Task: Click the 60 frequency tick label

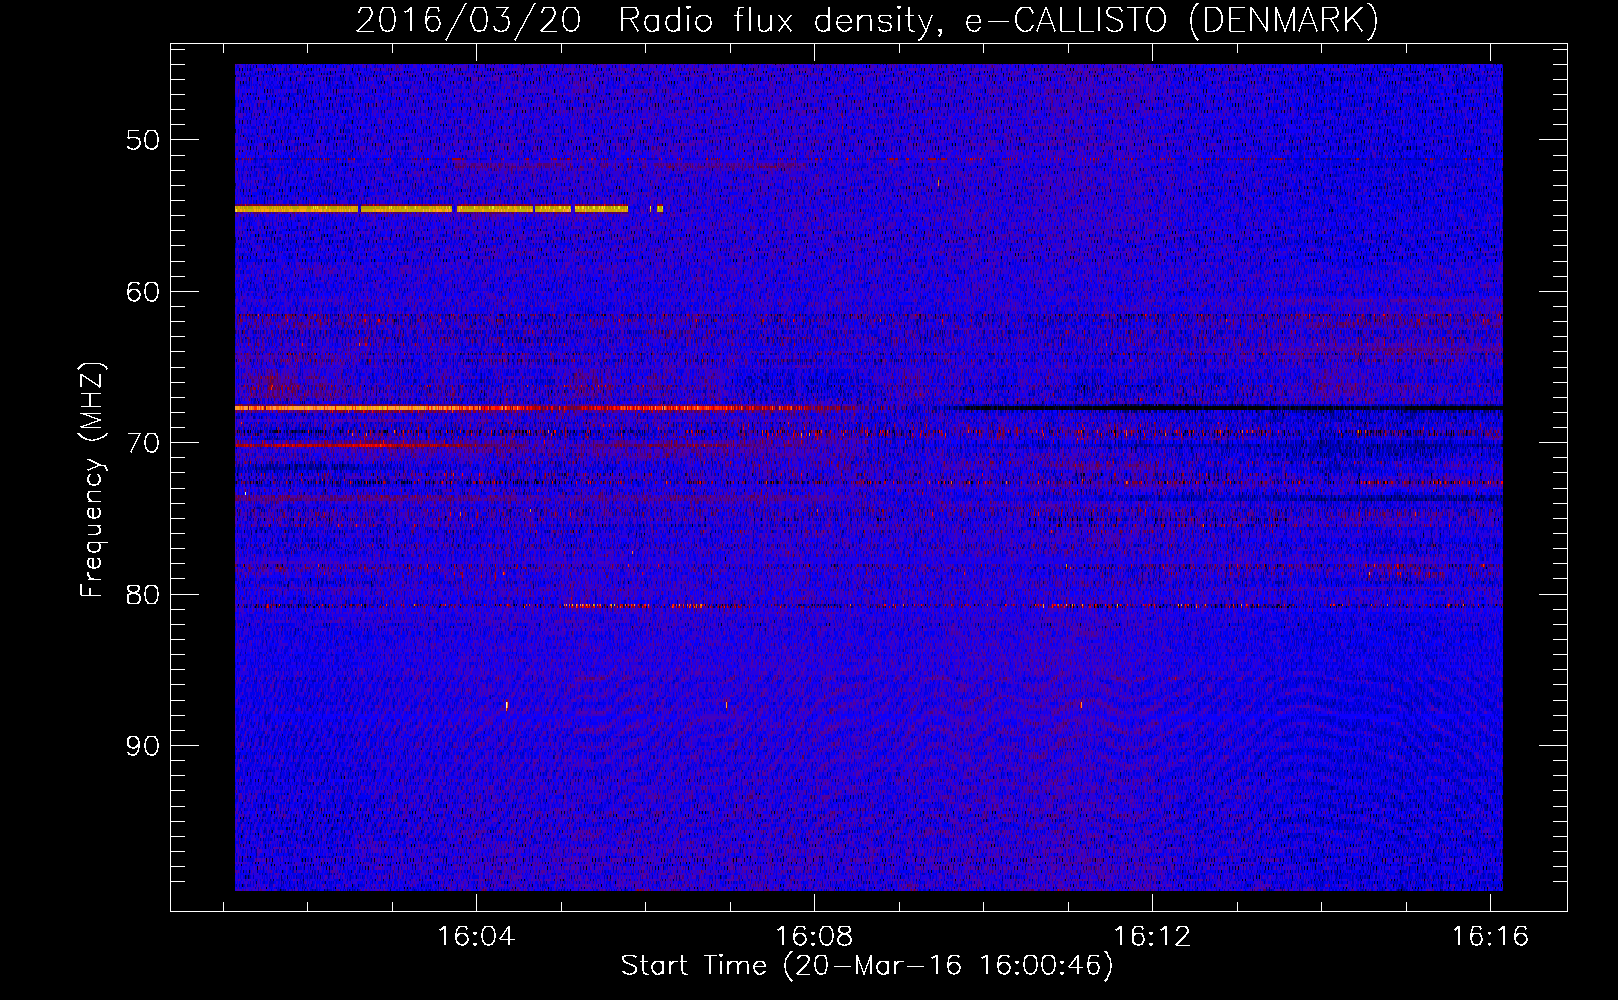Action: (143, 292)
